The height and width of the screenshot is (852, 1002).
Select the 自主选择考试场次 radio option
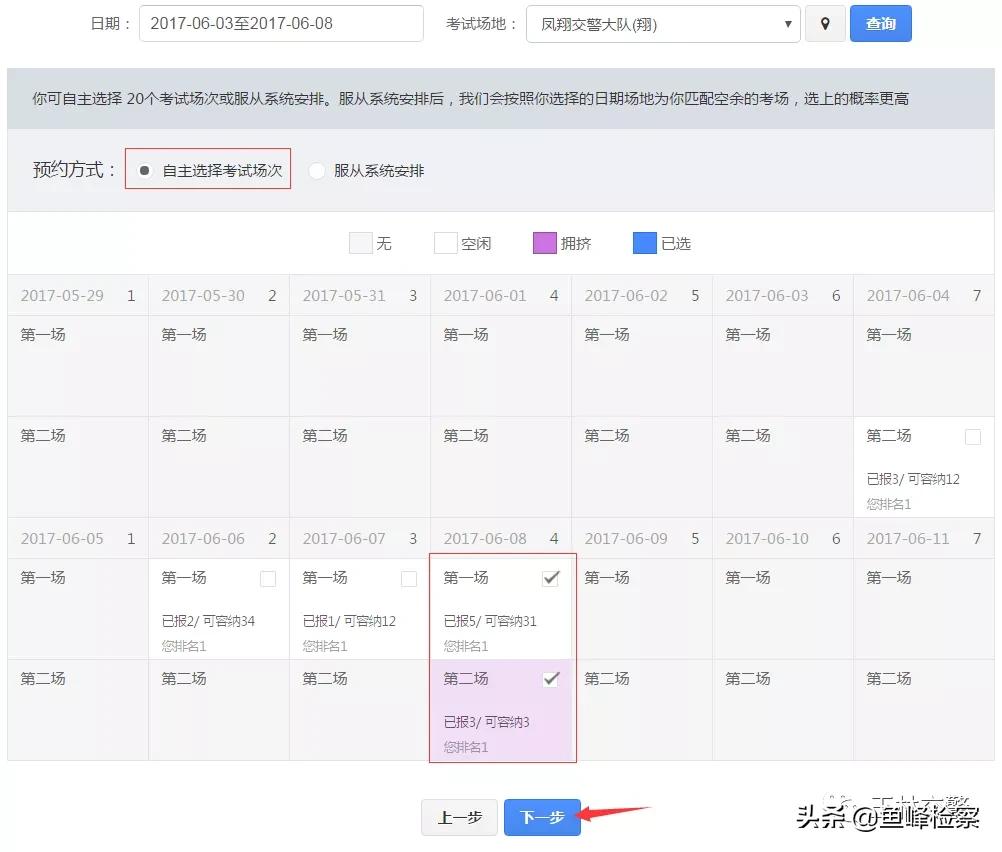click(x=145, y=170)
